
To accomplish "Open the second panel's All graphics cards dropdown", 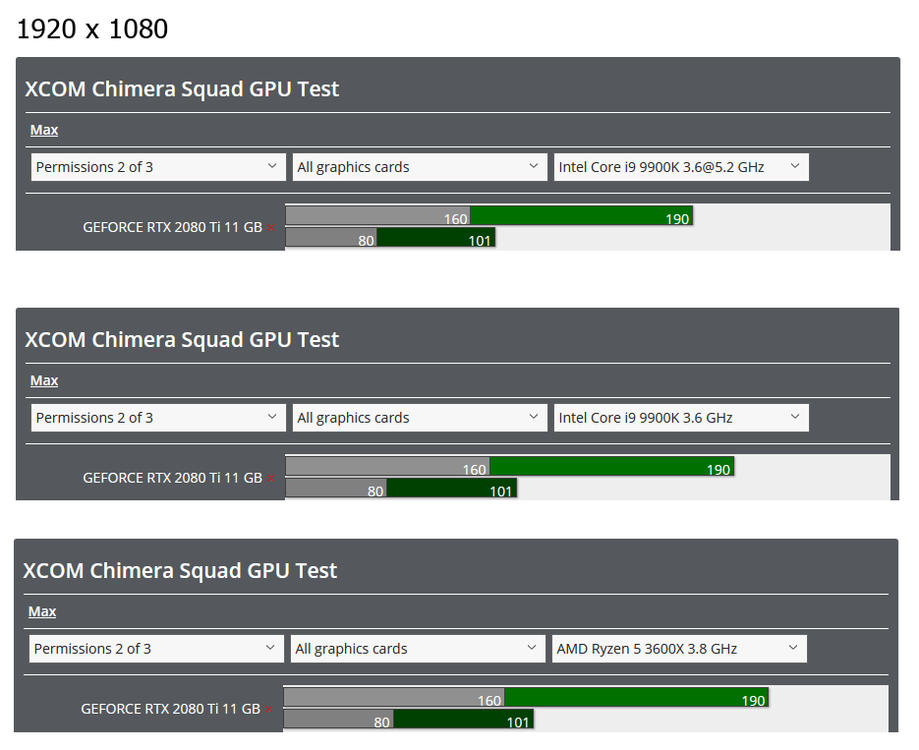I will 420,418.
